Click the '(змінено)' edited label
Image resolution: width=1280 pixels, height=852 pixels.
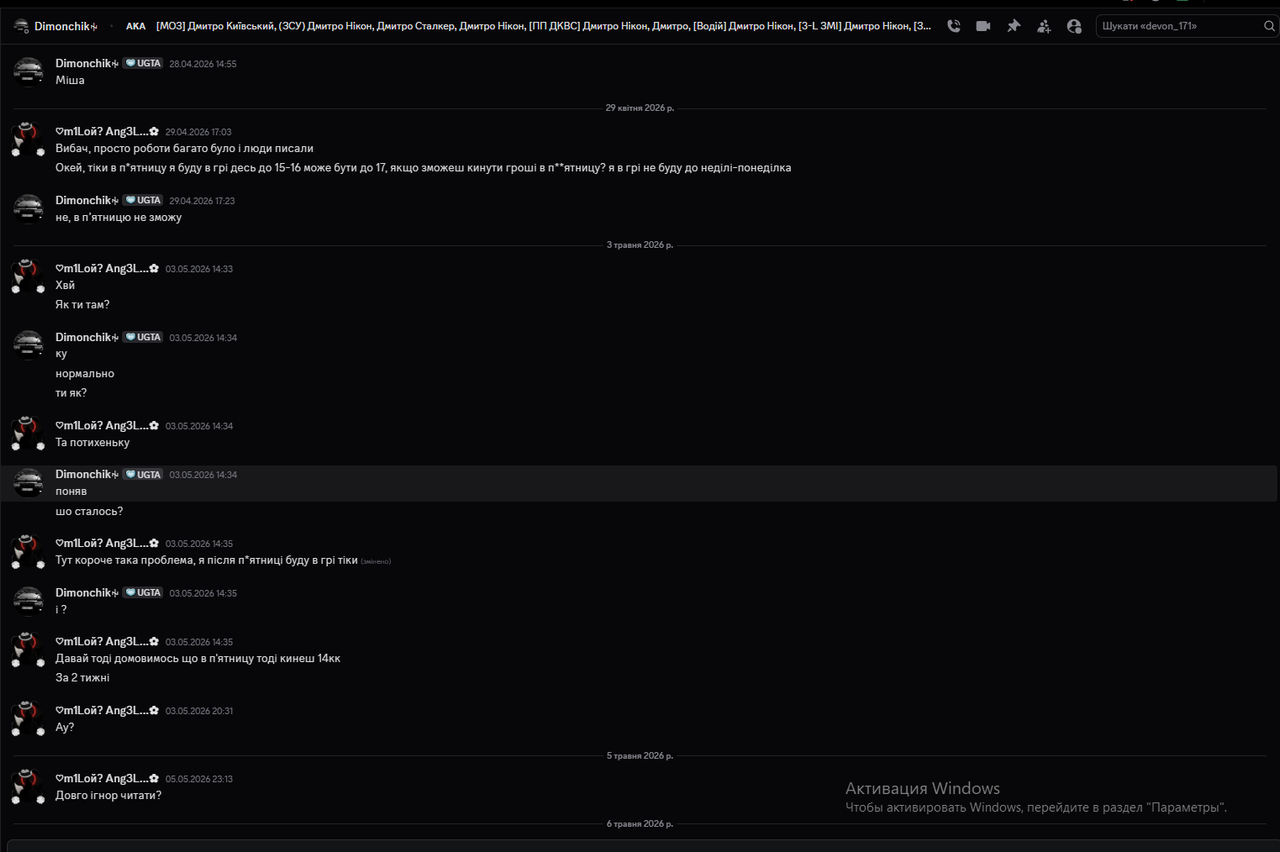point(376,561)
